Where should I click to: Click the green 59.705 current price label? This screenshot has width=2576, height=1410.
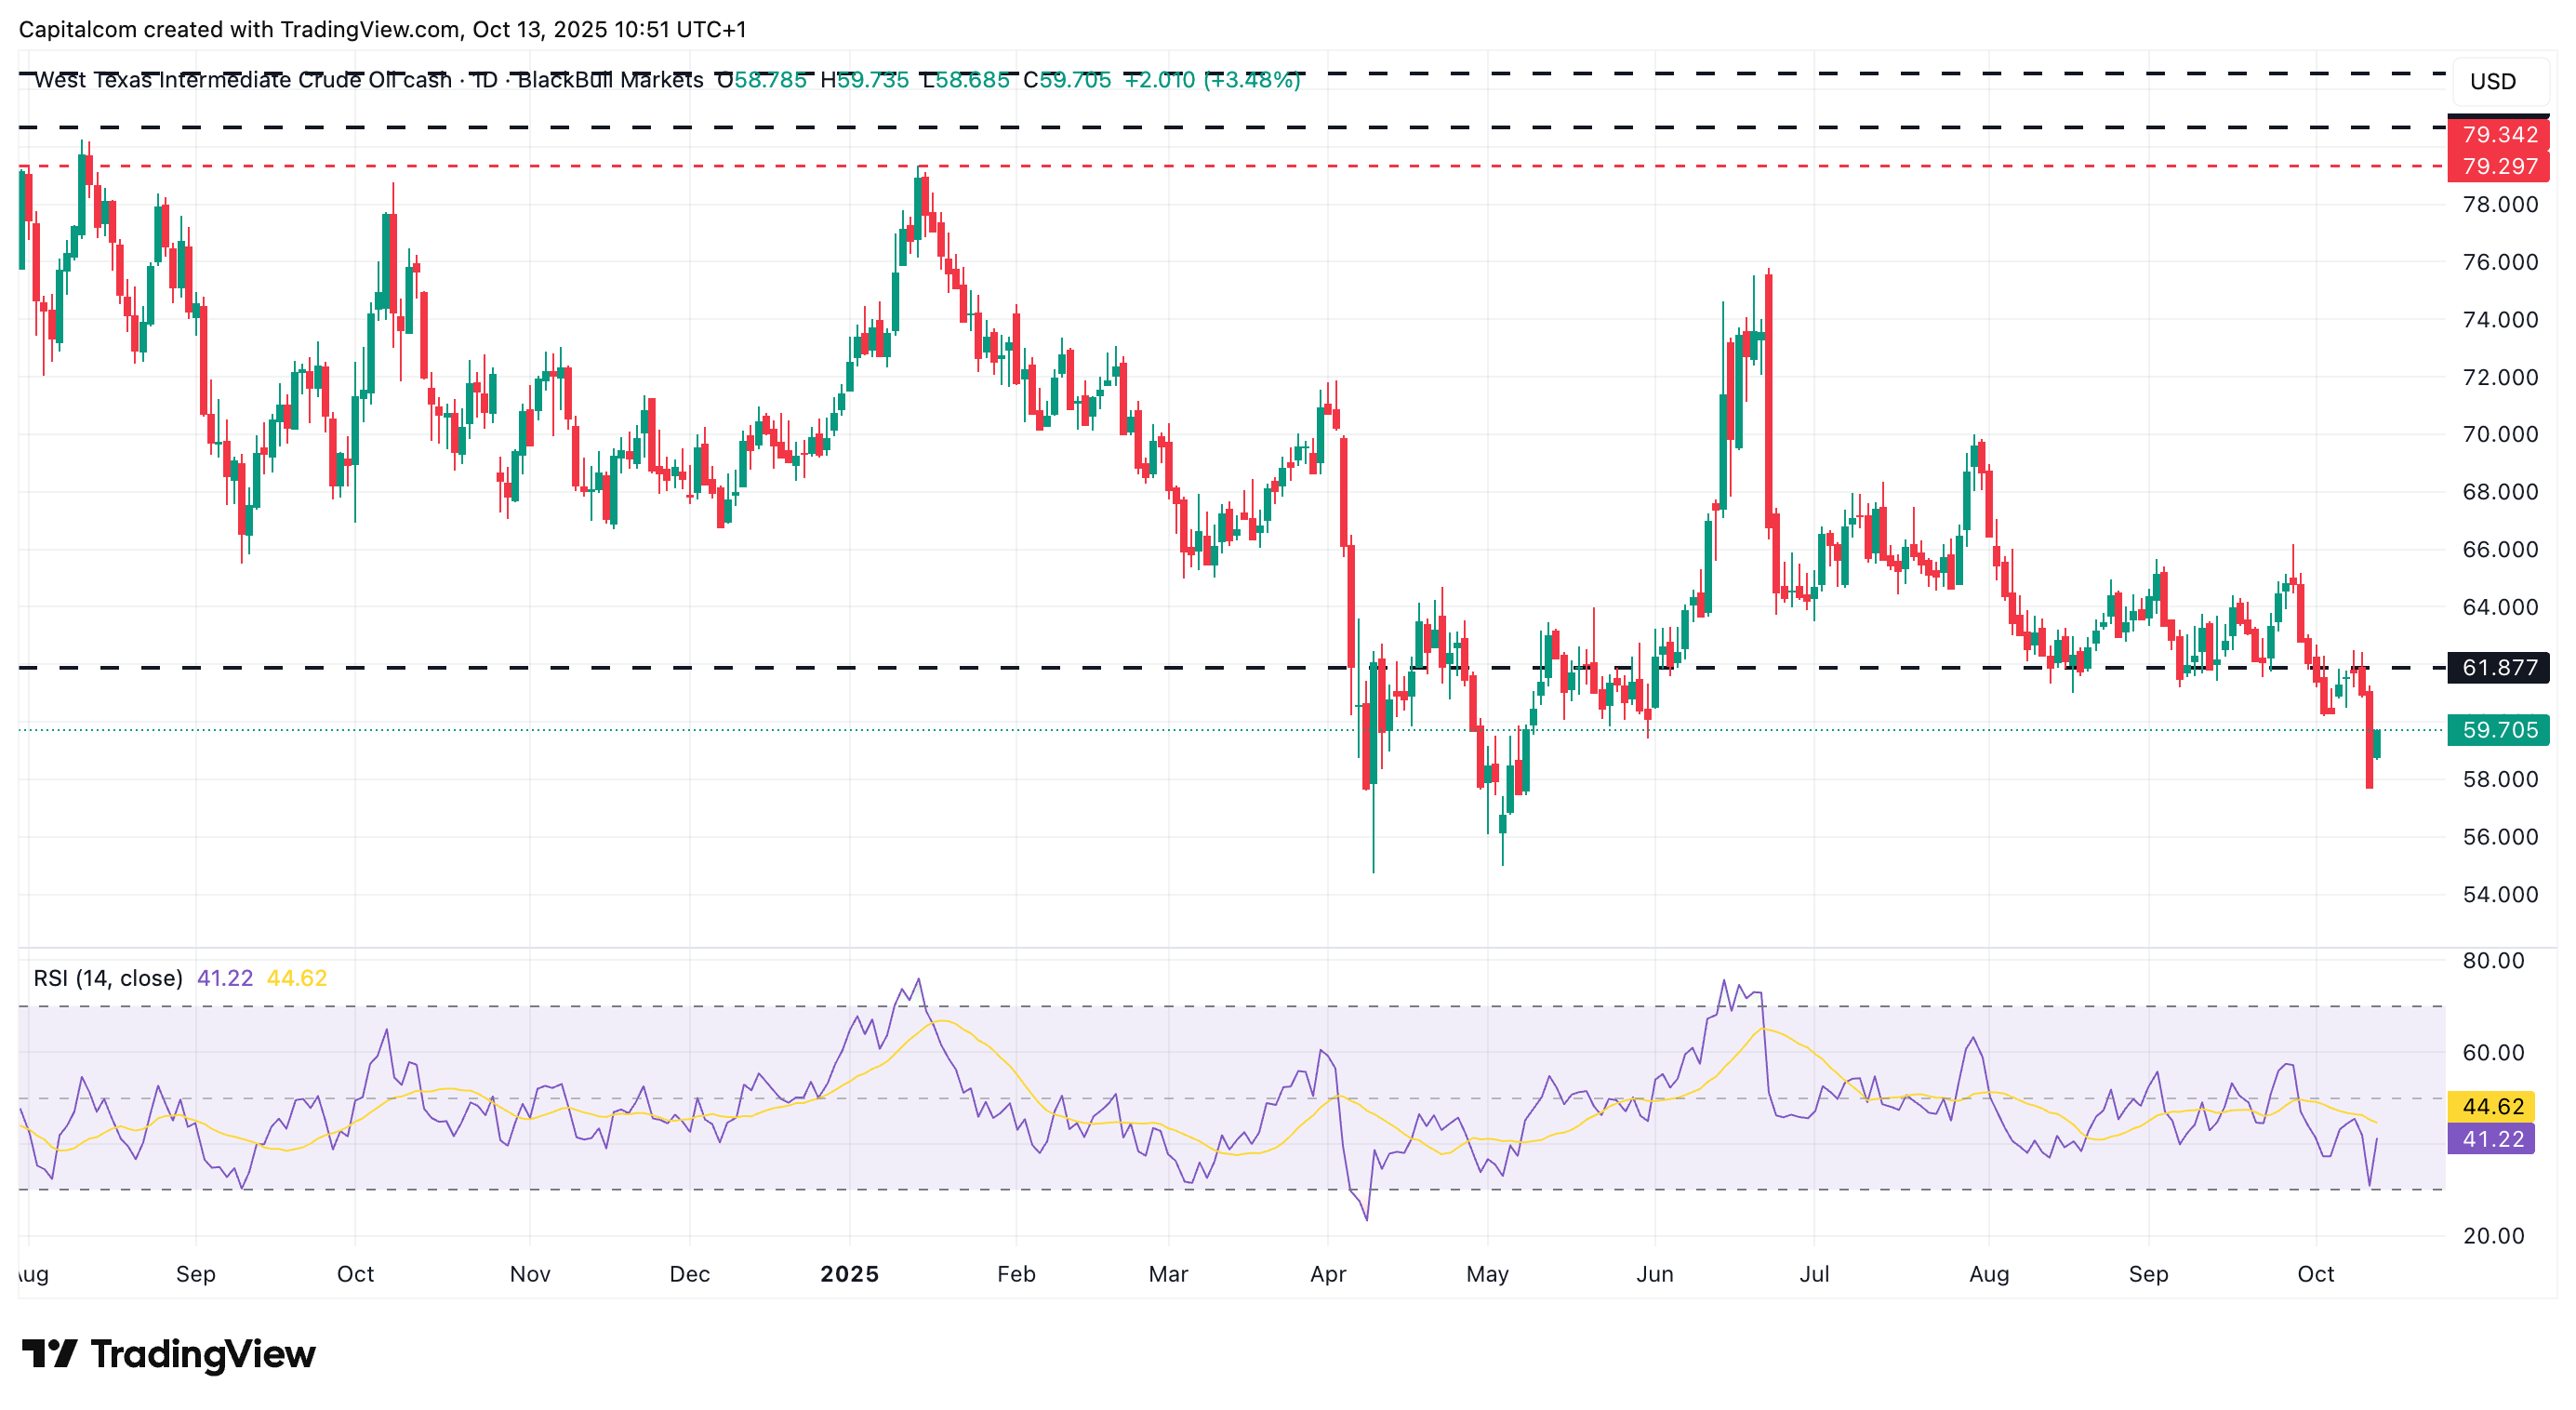2497,730
